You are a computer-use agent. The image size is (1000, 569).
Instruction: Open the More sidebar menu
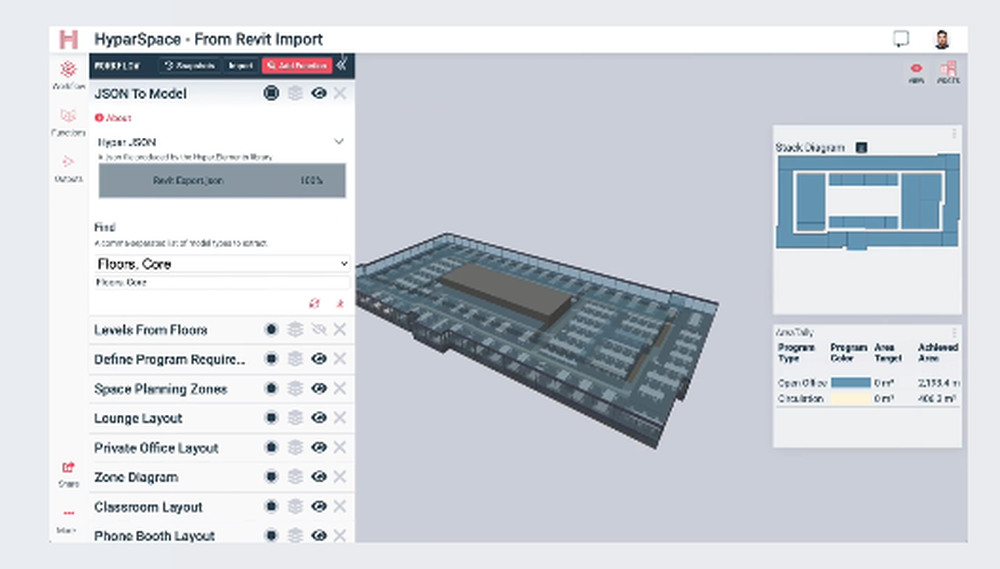68,520
